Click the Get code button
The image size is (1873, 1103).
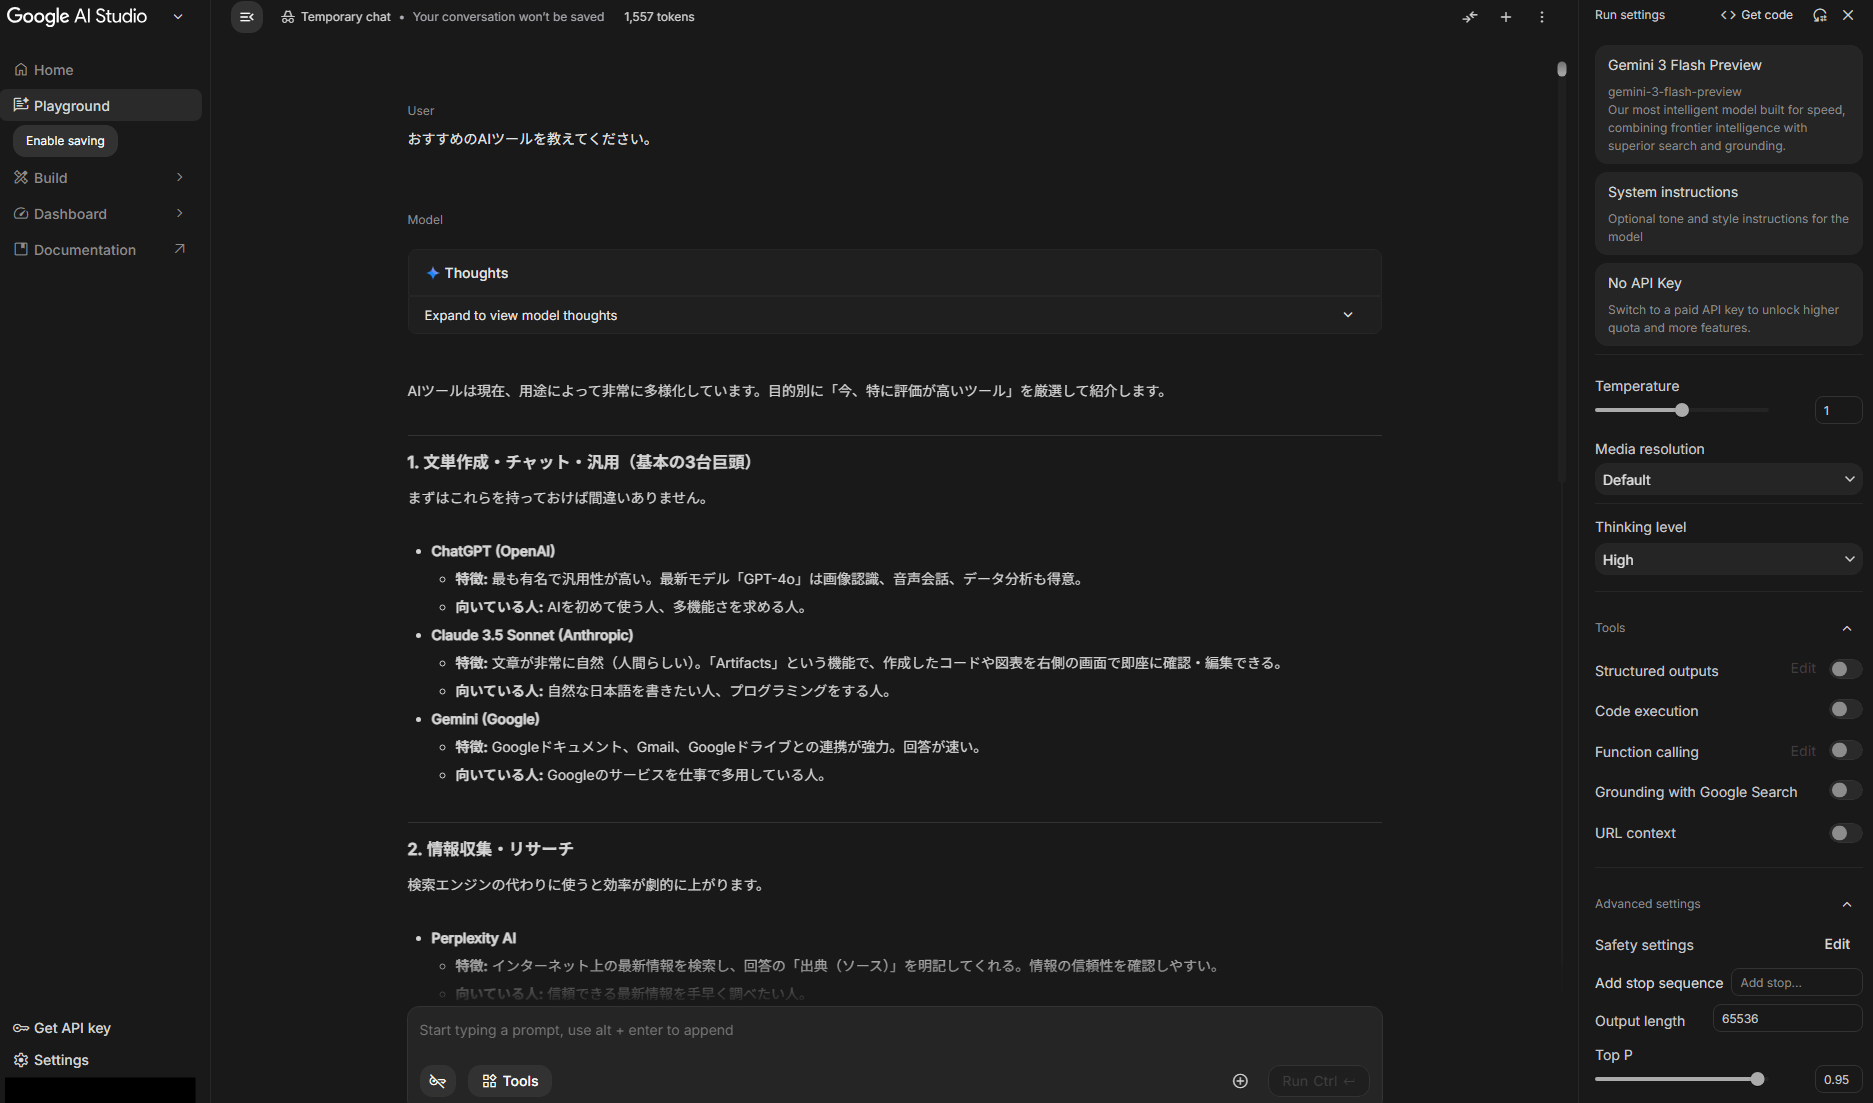point(1756,15)
